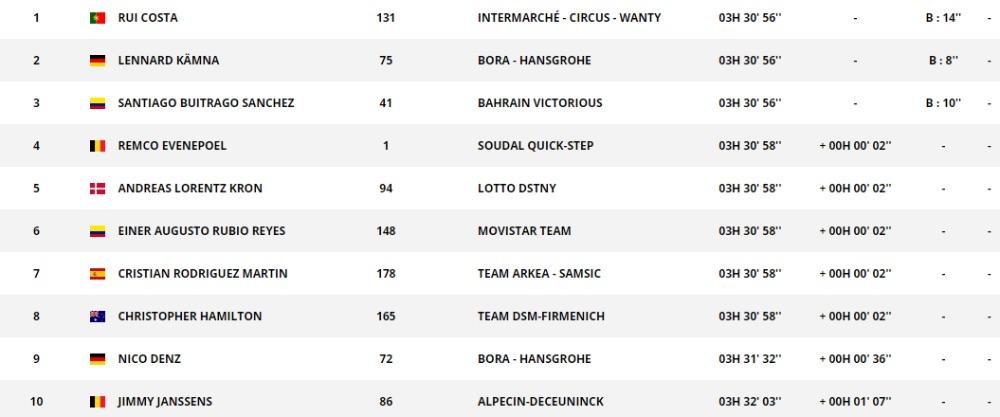This screenshot has height=417, width=1000.
Task: Open Soudal Quick-Step team link
Action: click(536, 145)
